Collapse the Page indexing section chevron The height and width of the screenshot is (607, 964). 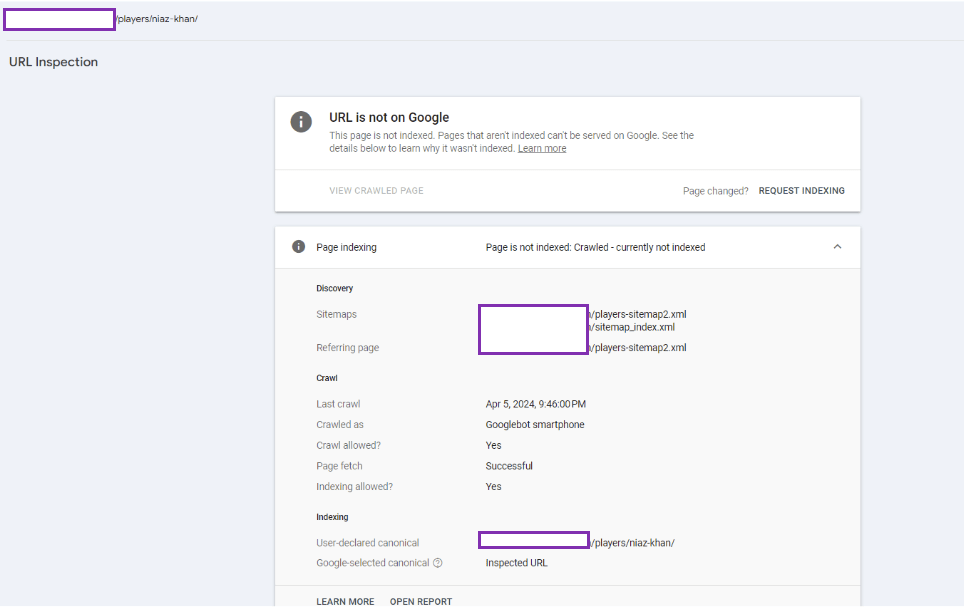point(837,247)
